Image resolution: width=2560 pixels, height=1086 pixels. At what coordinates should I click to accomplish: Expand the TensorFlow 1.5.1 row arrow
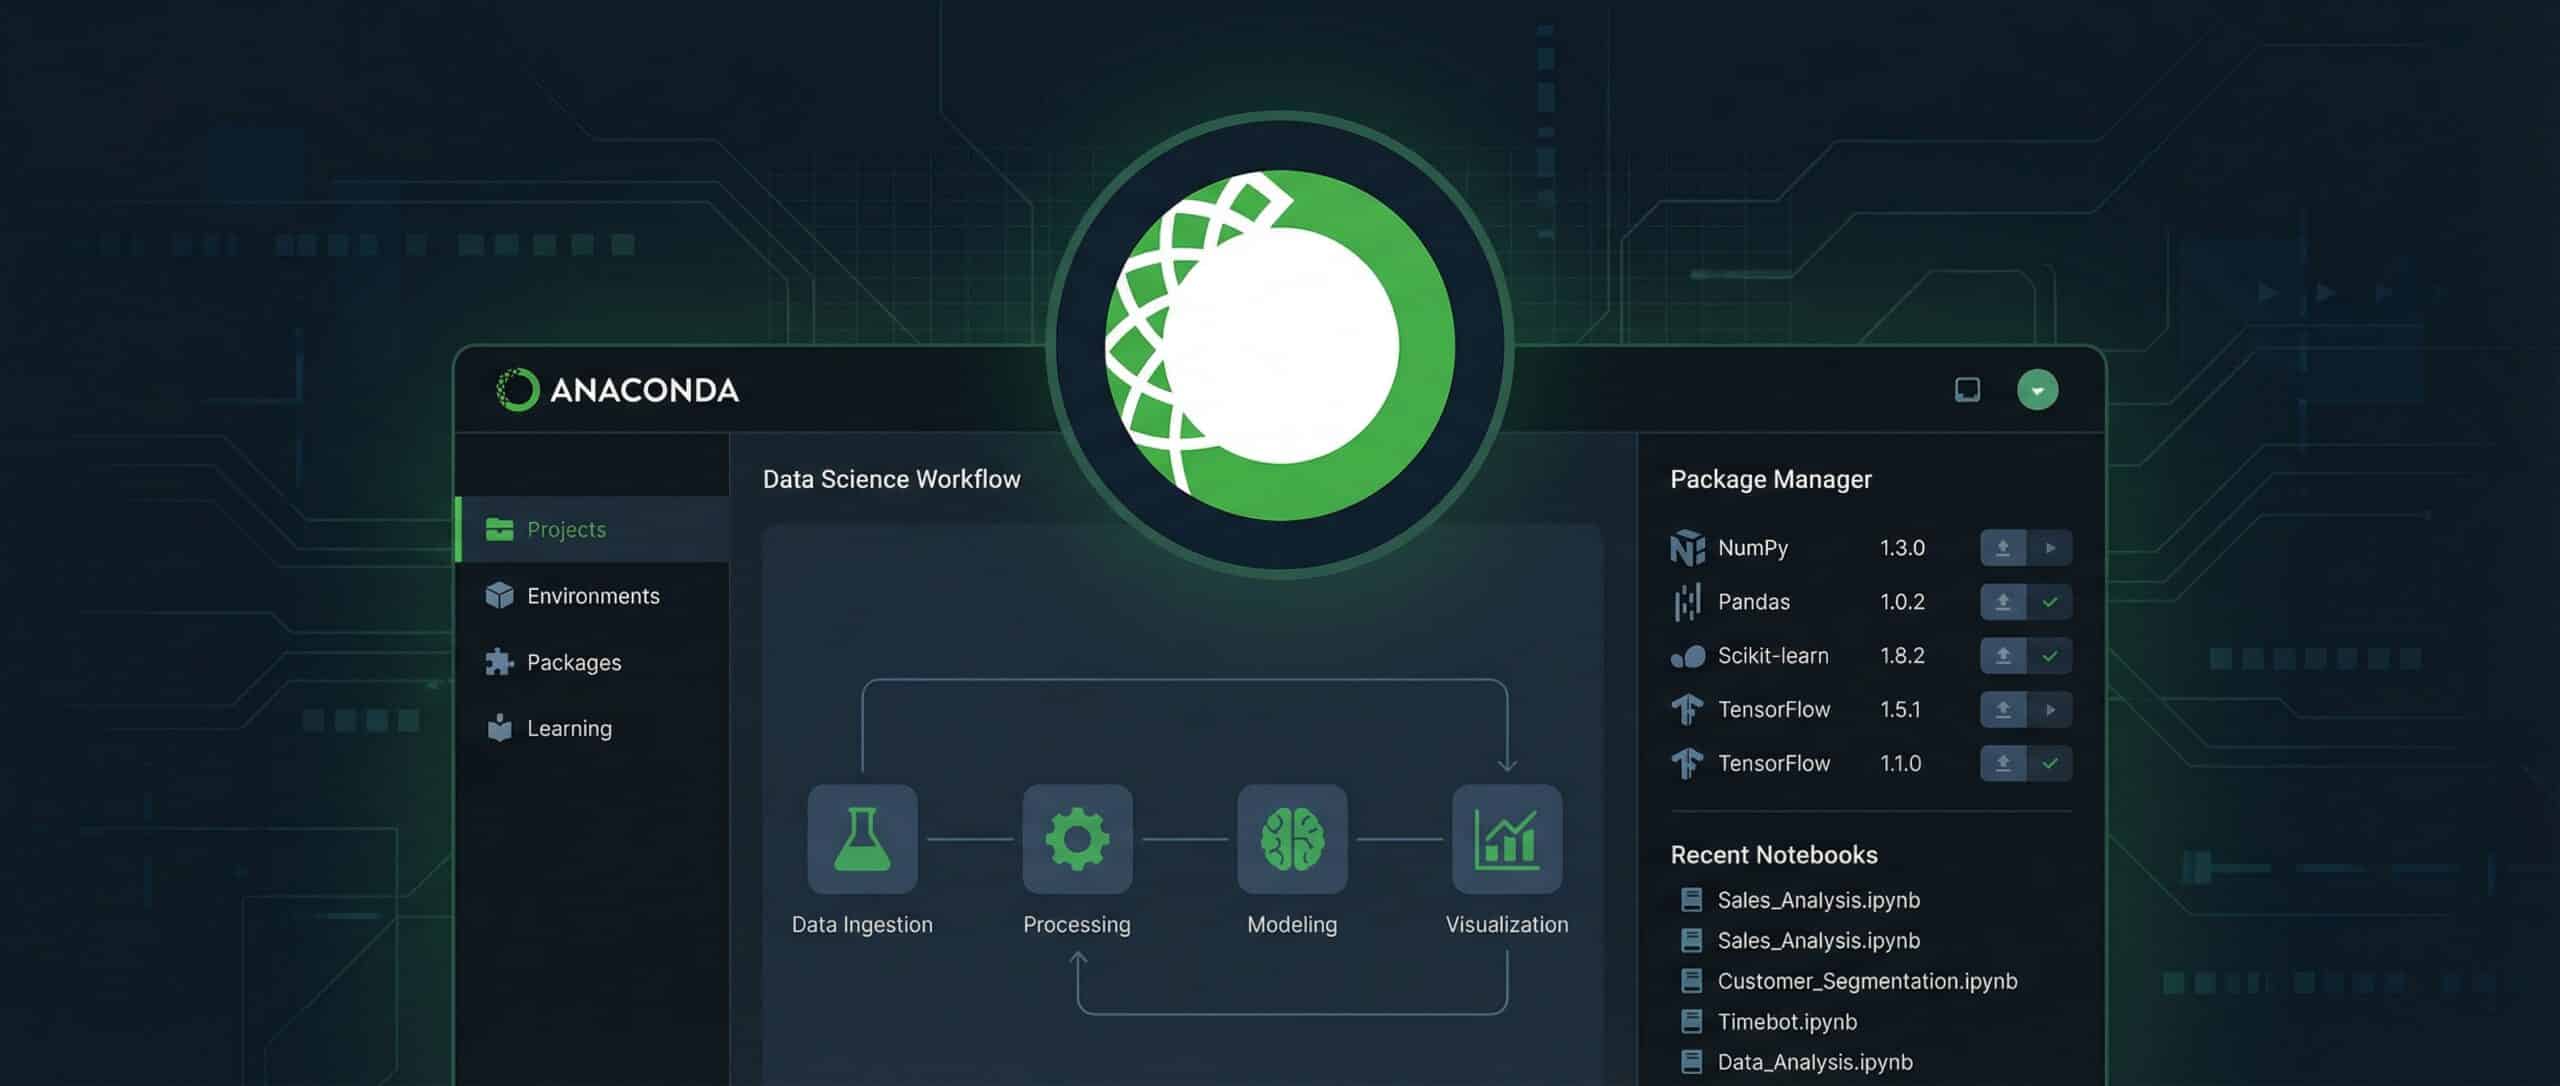click(x=2050, y=710)
